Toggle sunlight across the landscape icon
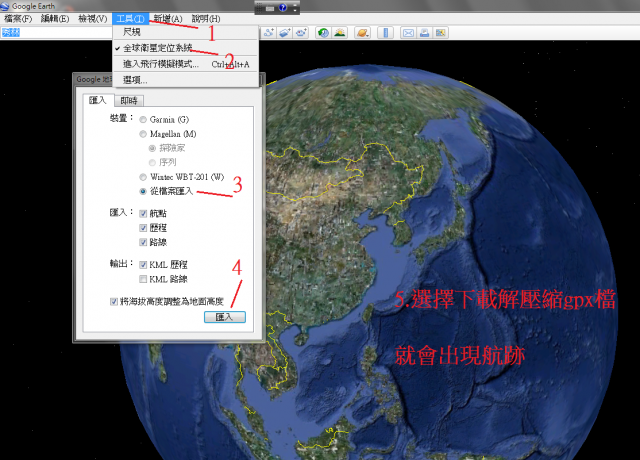The width and height of the screenshot is (640, 460). click(x=340, y=33)
